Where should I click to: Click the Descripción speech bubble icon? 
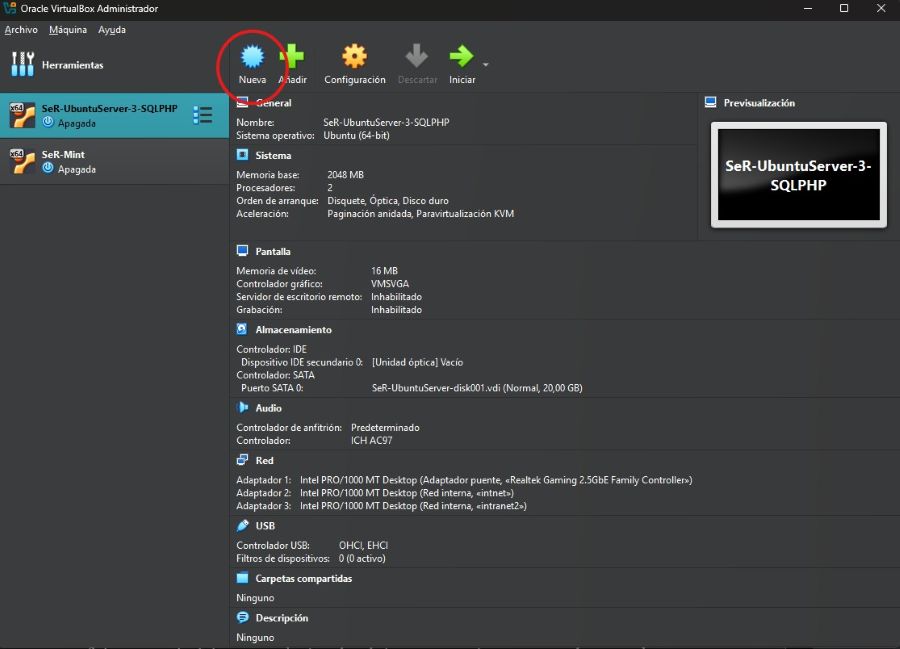(x=242, y=617)
